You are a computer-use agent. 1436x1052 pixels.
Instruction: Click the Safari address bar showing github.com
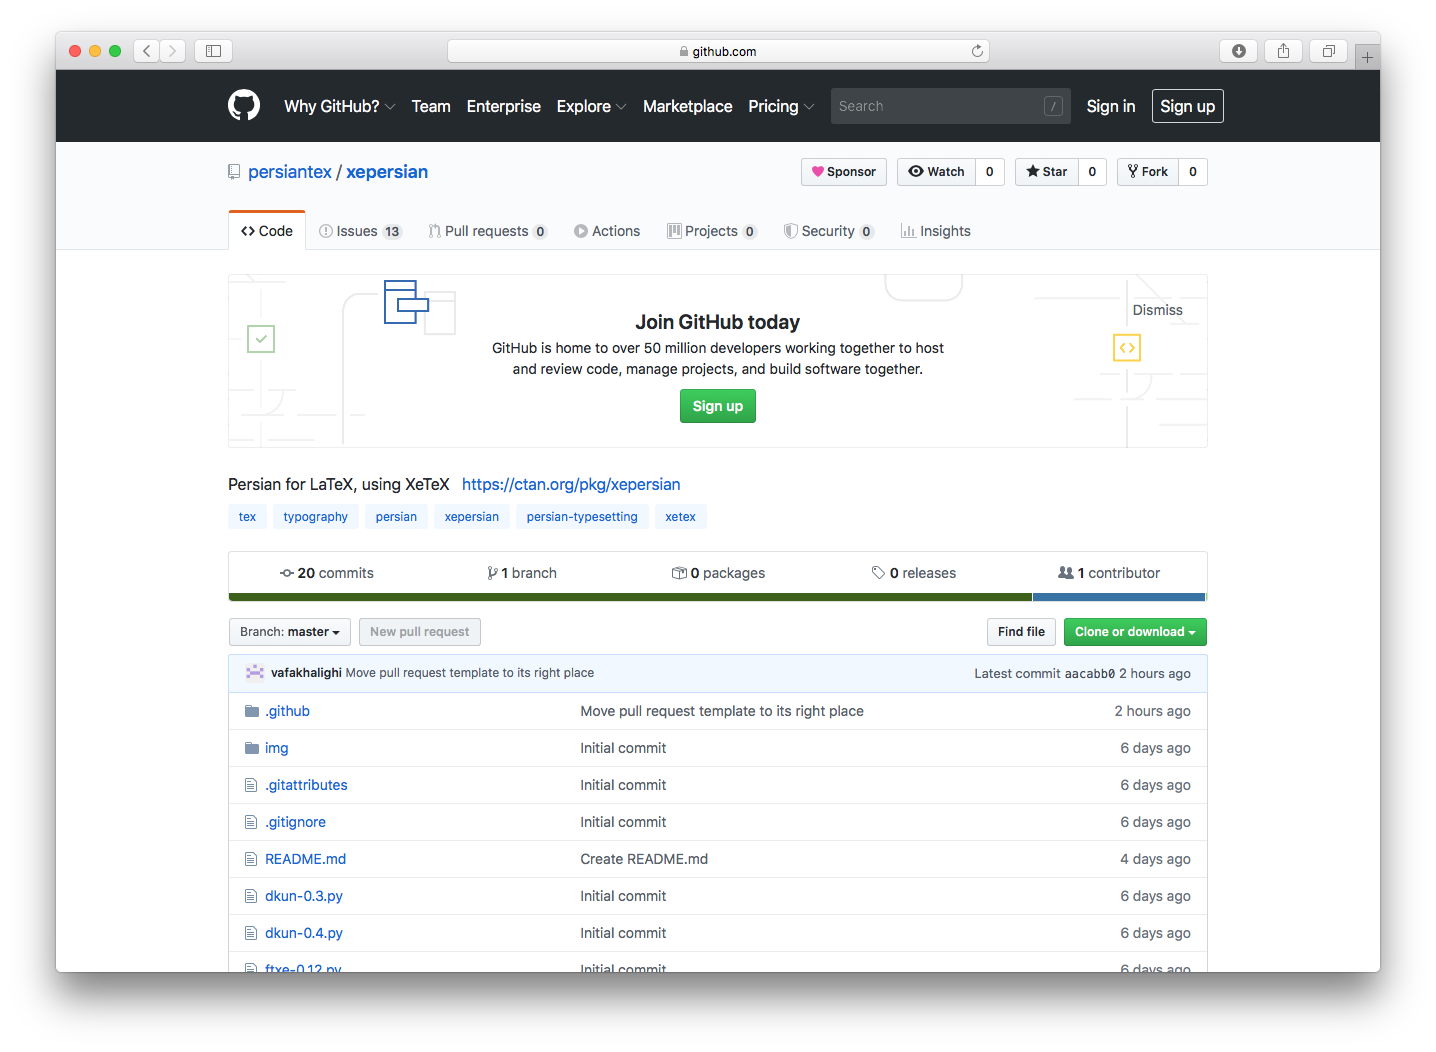pos(718,51)
